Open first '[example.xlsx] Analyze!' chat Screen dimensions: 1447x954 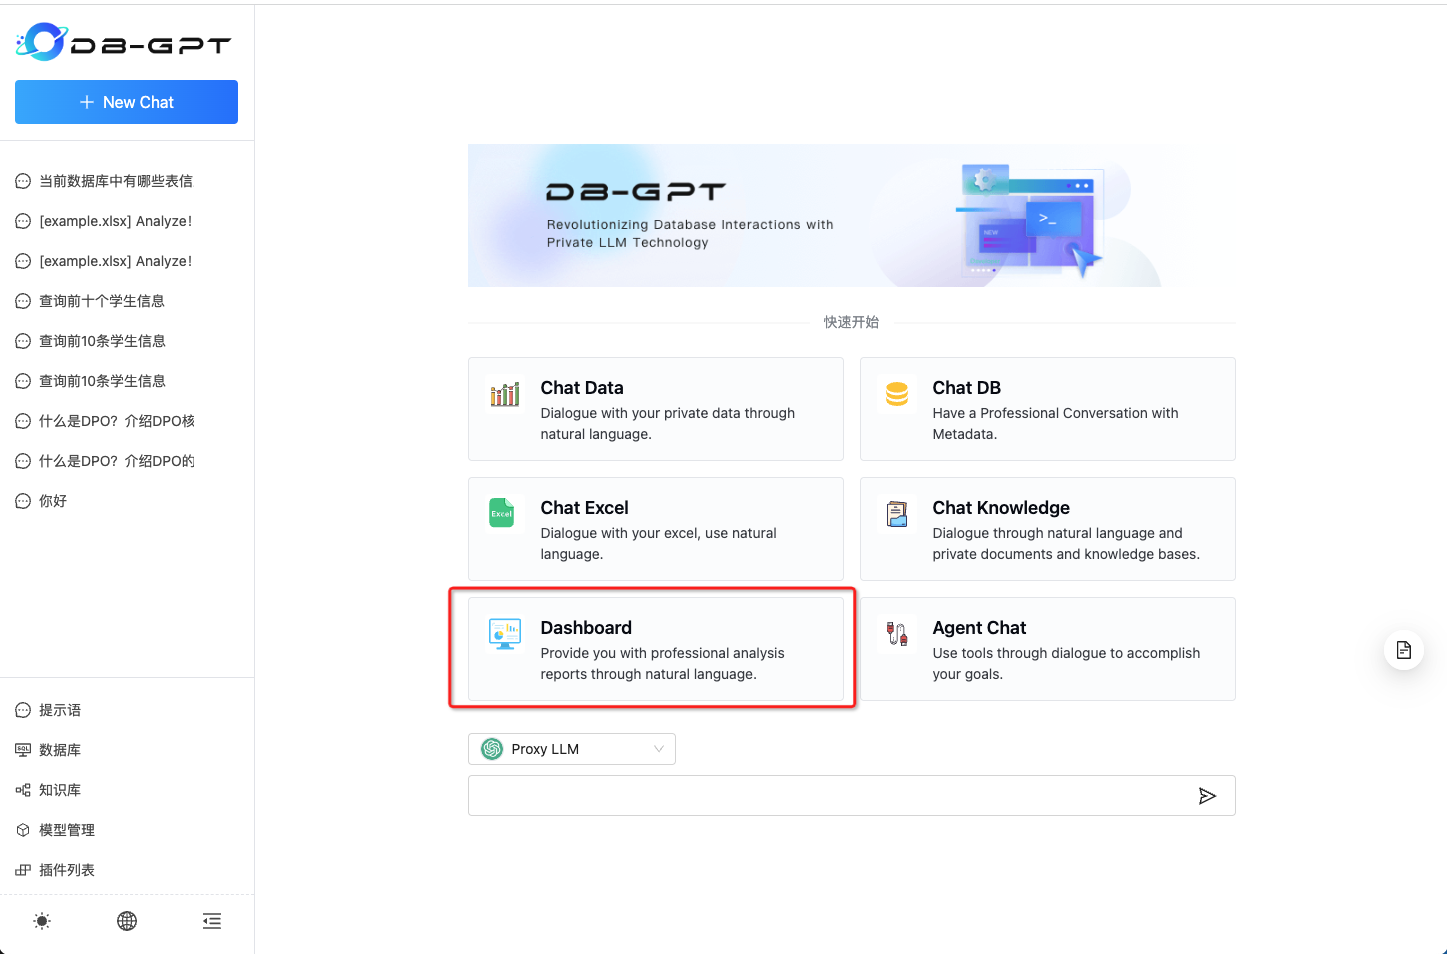[x=115, y=221]
